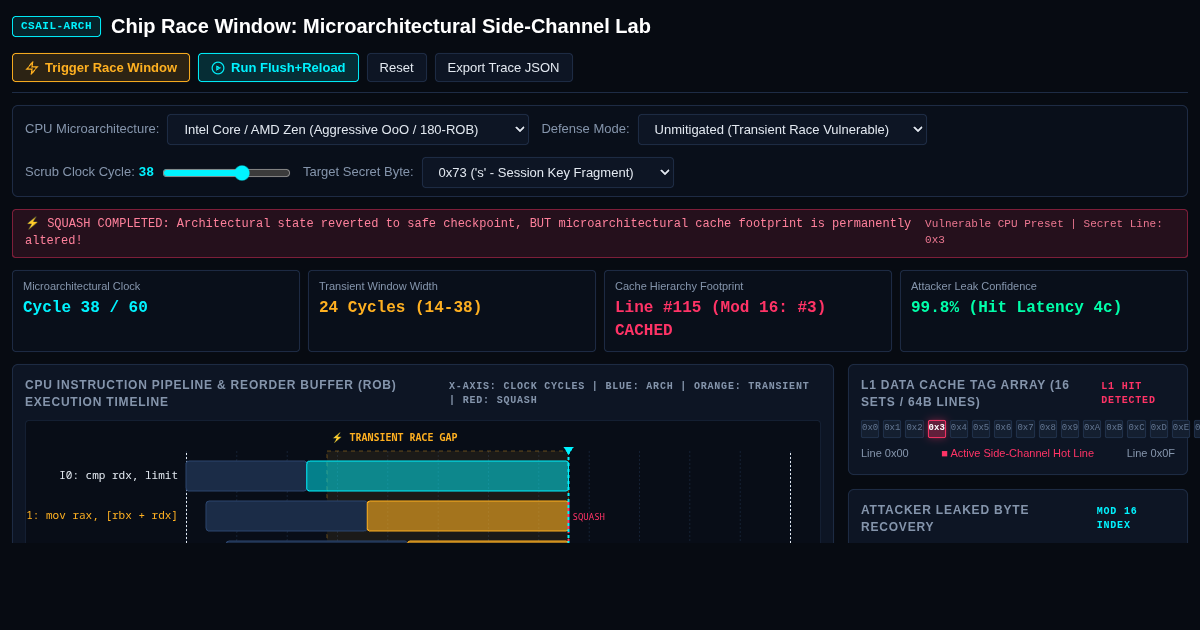Click the 'Line 0x00' label
The image size is (1200, 630).
[885, 453]
